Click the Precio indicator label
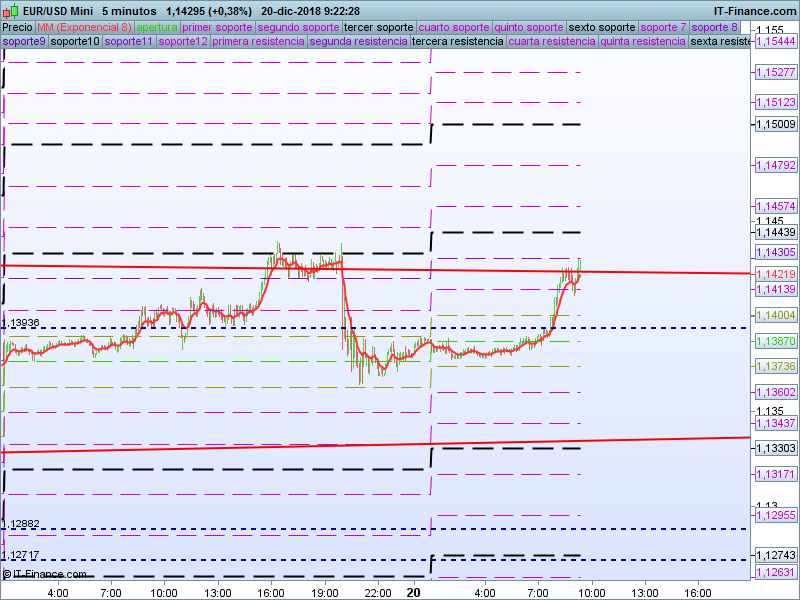800x600 pixels. coord(17,27)
